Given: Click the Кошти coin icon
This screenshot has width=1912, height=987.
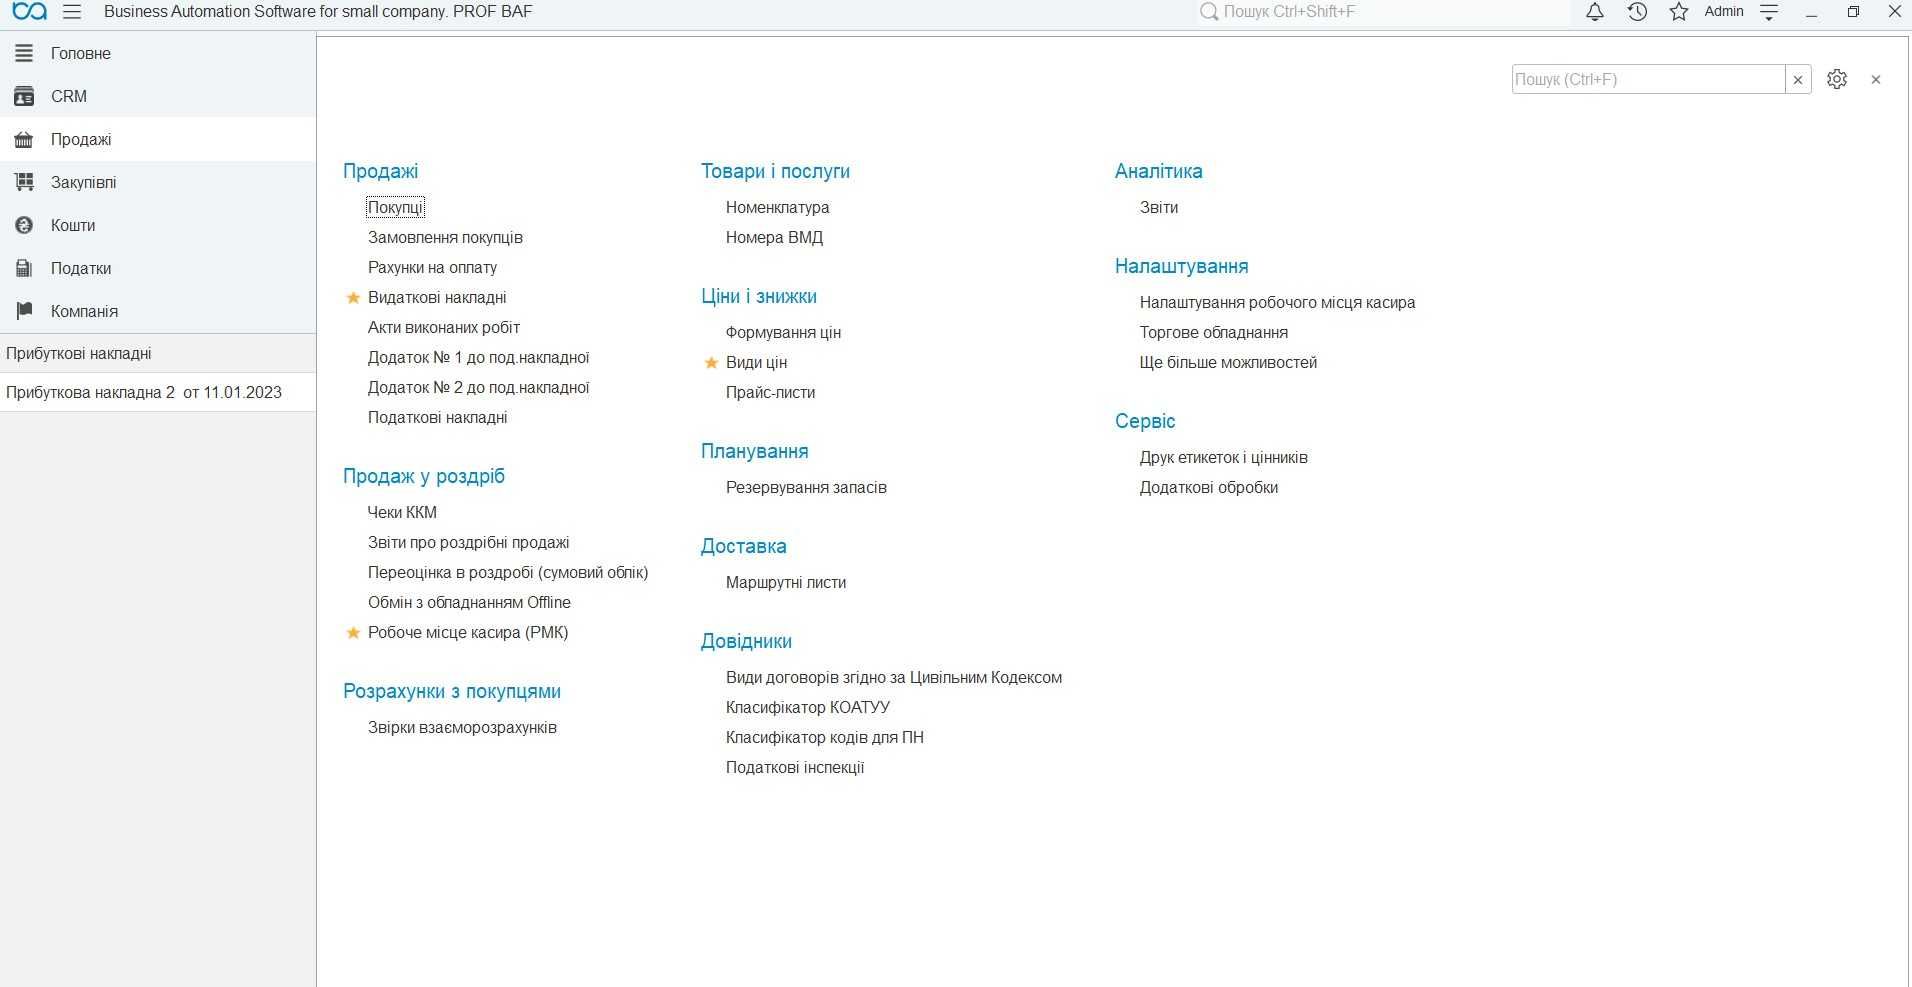Looking at the screenshot, I should pyautogui.click(x=24, y=225).
